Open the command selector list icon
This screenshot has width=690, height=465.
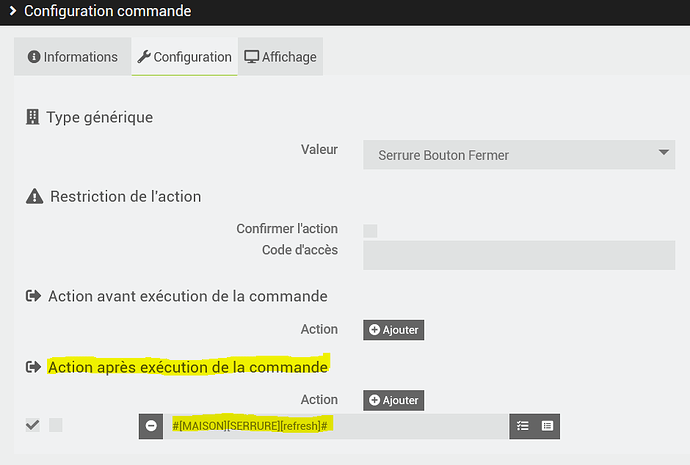pos(547,426)
